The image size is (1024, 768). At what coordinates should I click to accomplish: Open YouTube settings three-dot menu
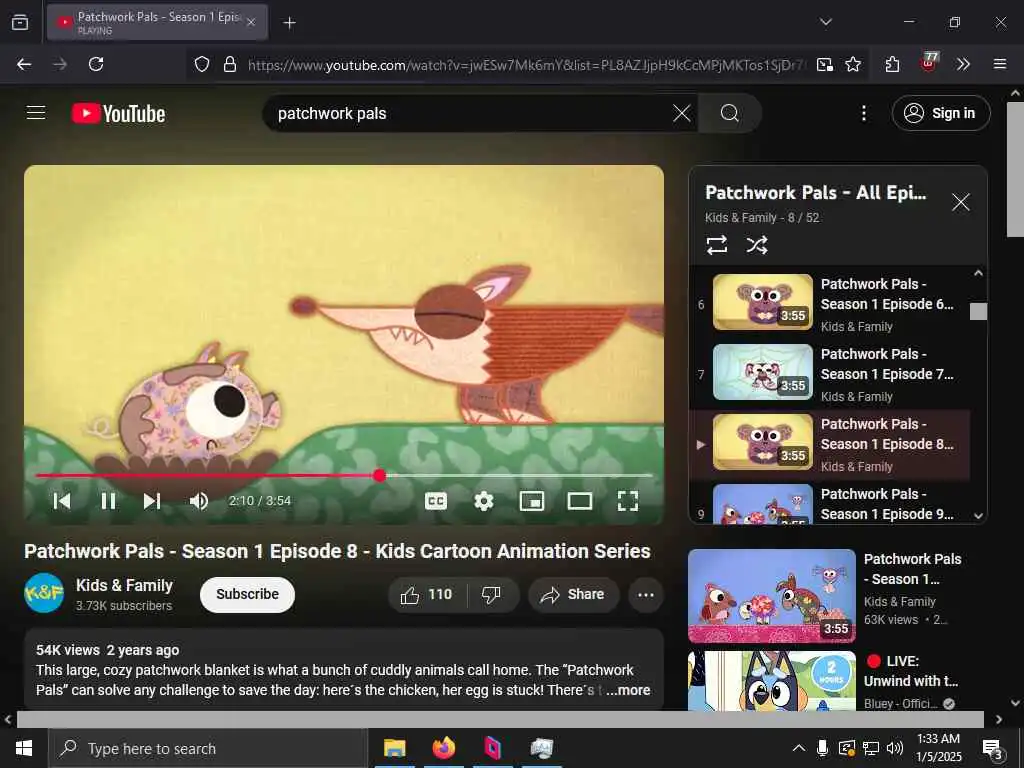(863, 113)
